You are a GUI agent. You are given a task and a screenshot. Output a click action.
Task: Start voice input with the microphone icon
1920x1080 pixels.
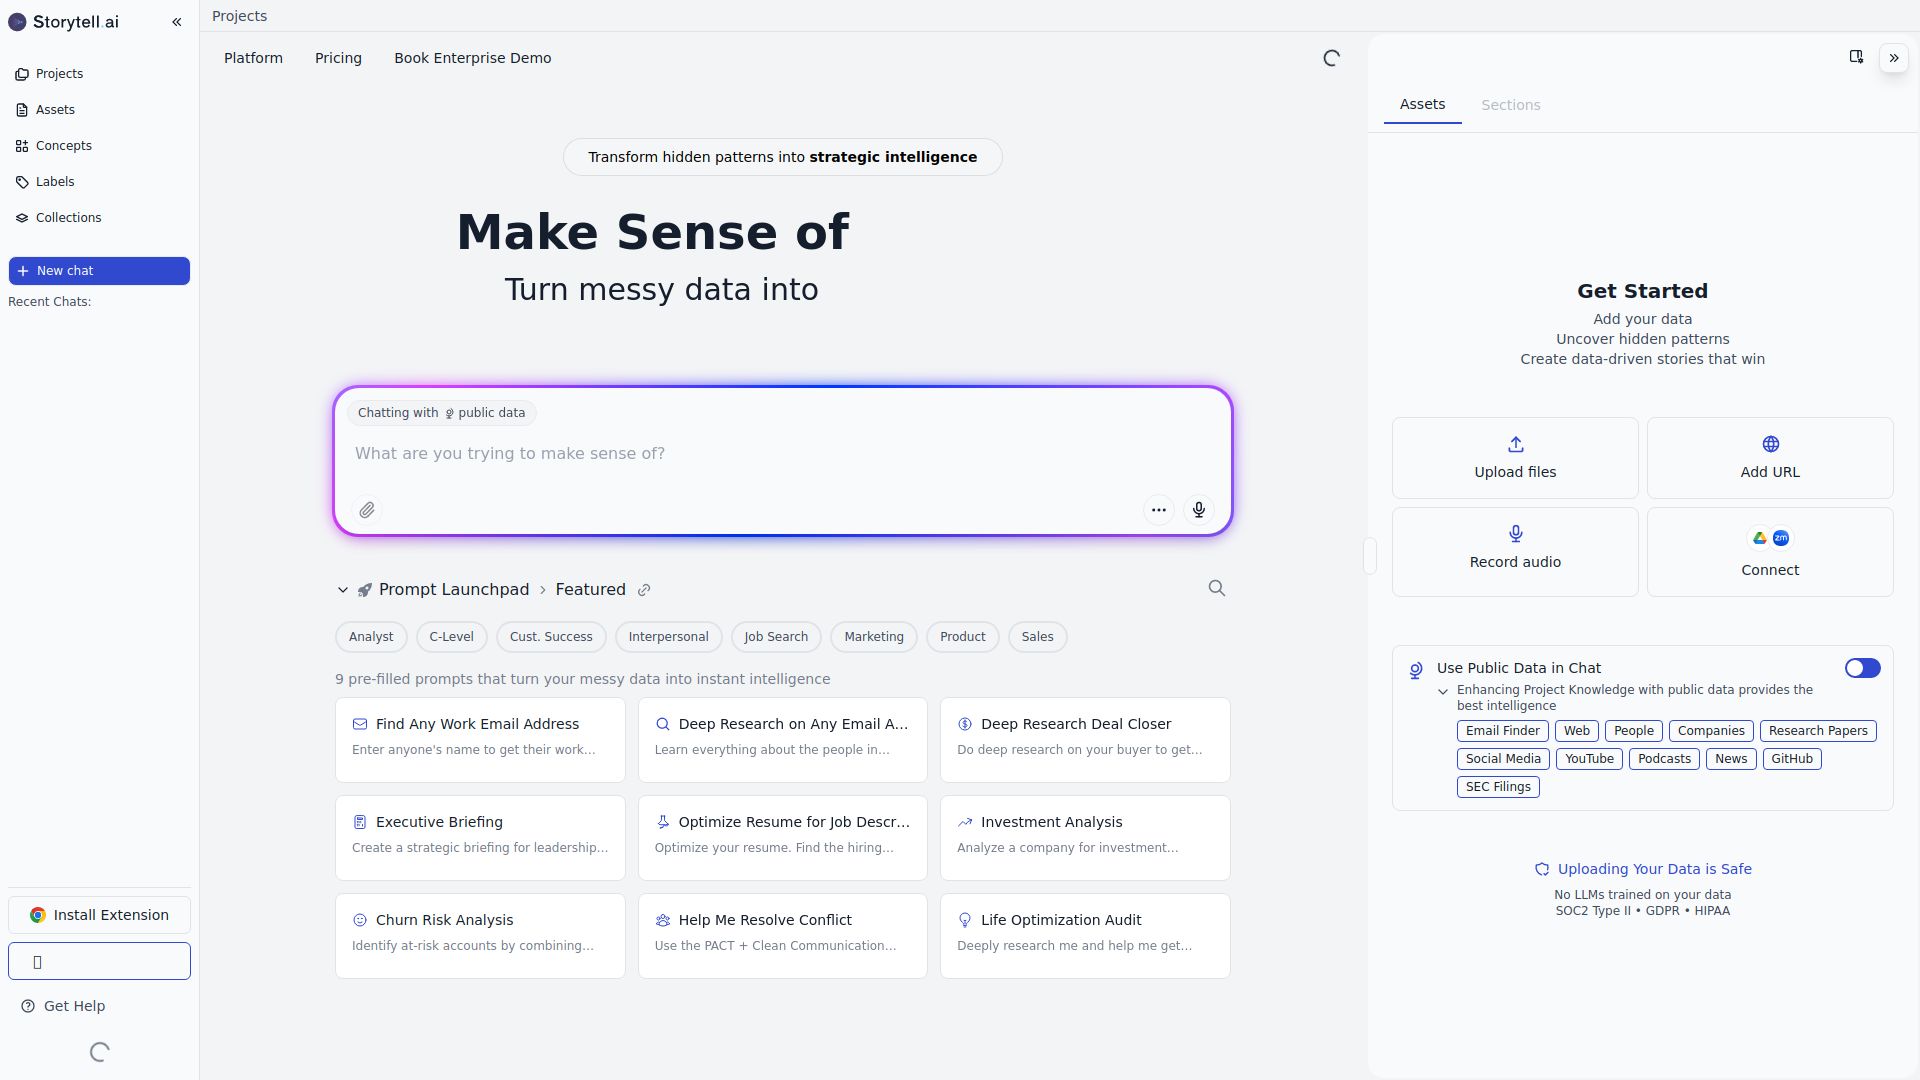1197,510
